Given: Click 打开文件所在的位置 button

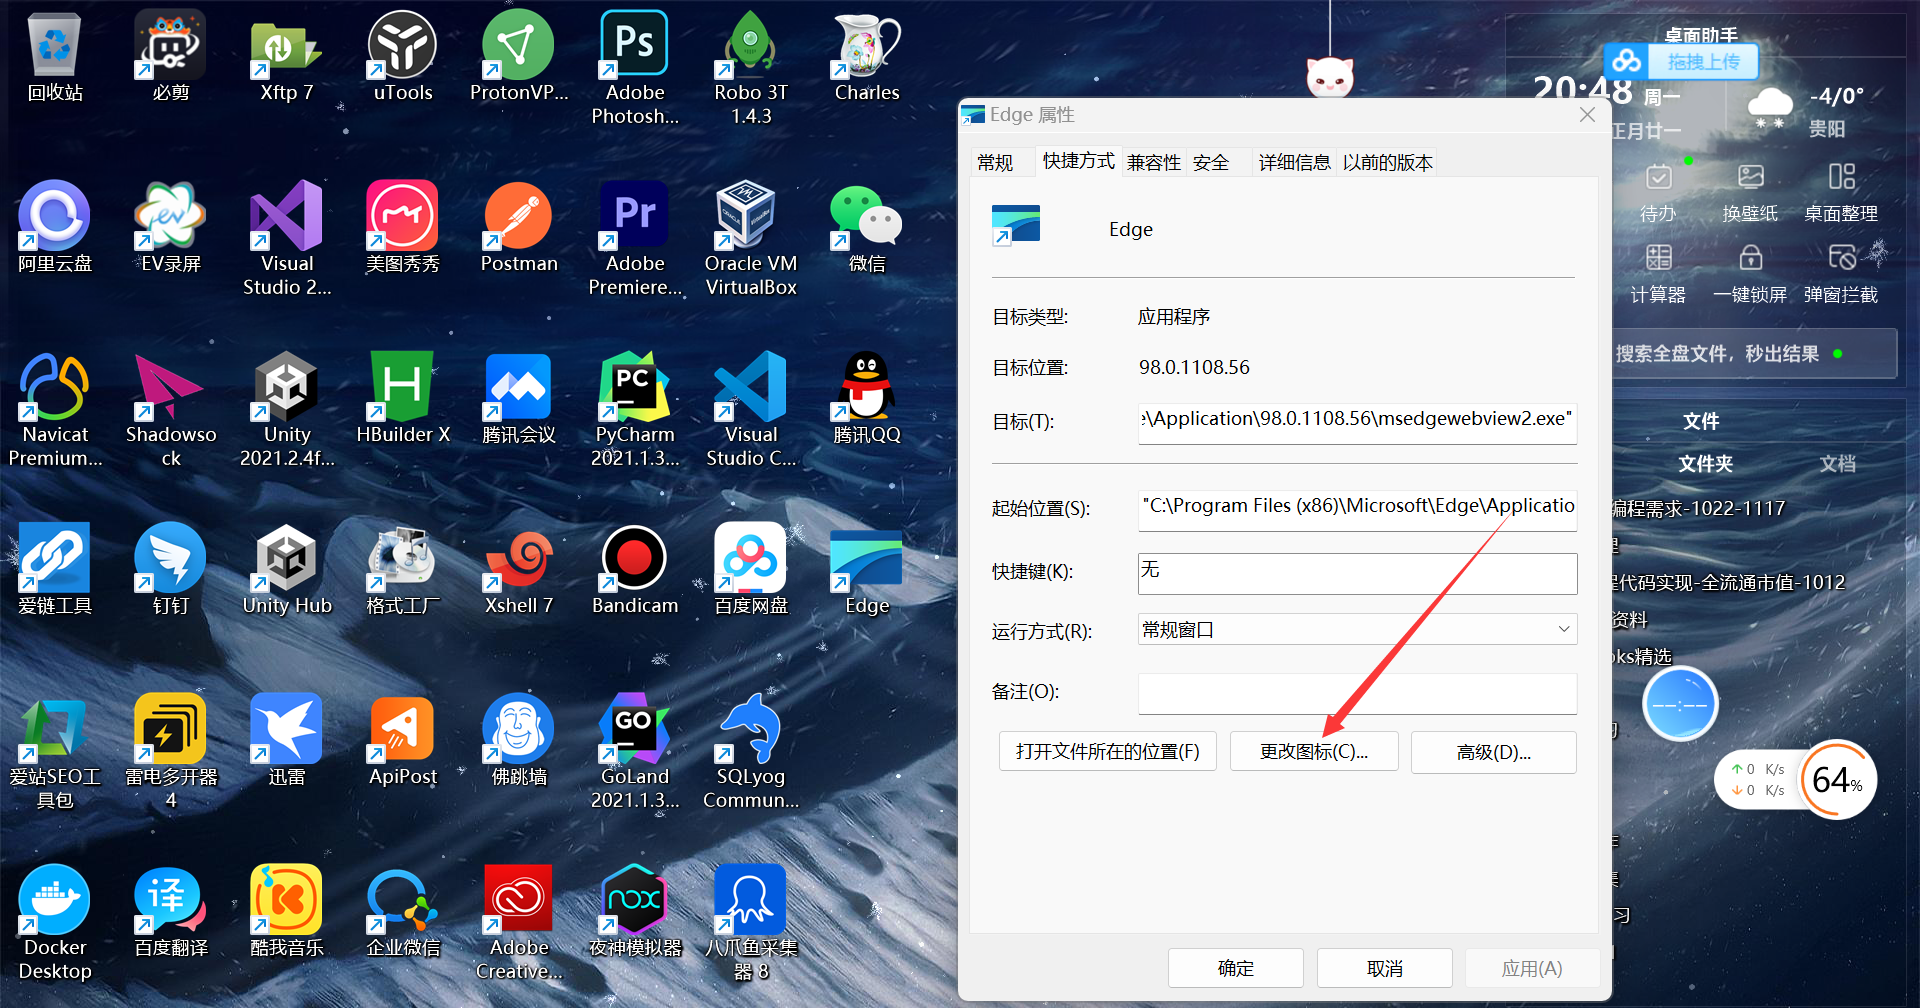Looking at the screenshot, I should pyautogui.click(x=1107, y=751).
